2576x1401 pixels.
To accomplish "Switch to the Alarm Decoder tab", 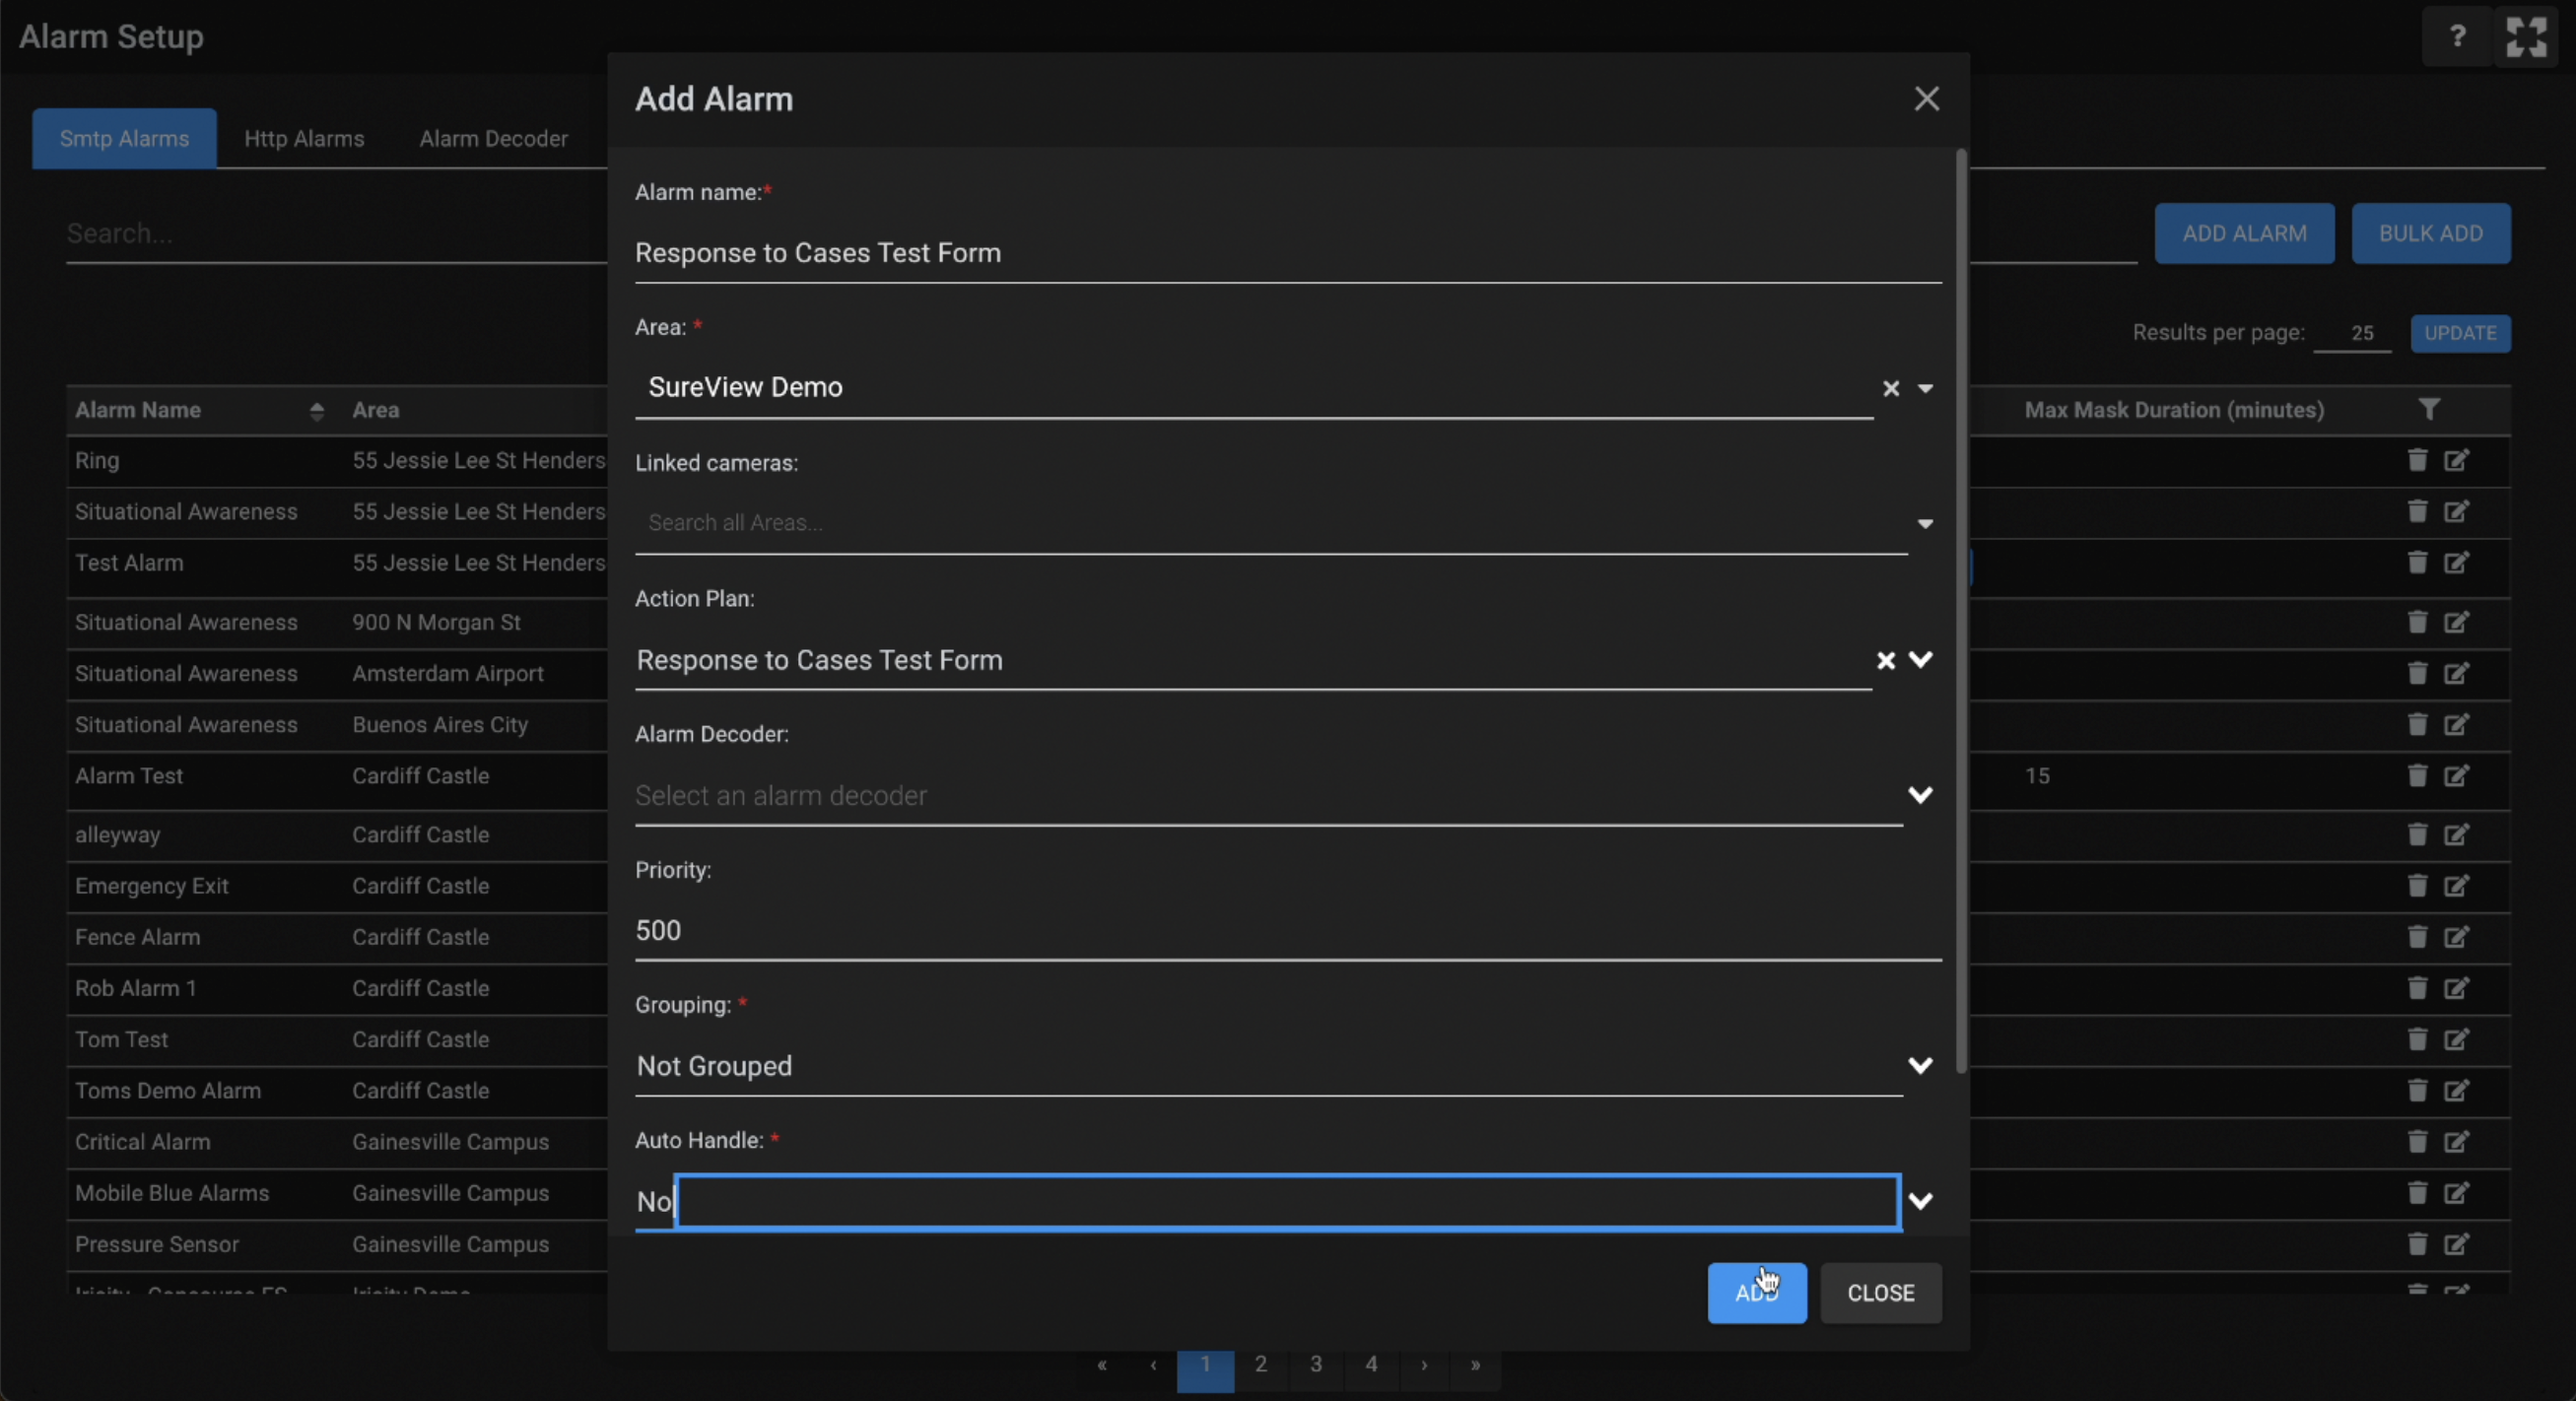I will click(493, 138).
